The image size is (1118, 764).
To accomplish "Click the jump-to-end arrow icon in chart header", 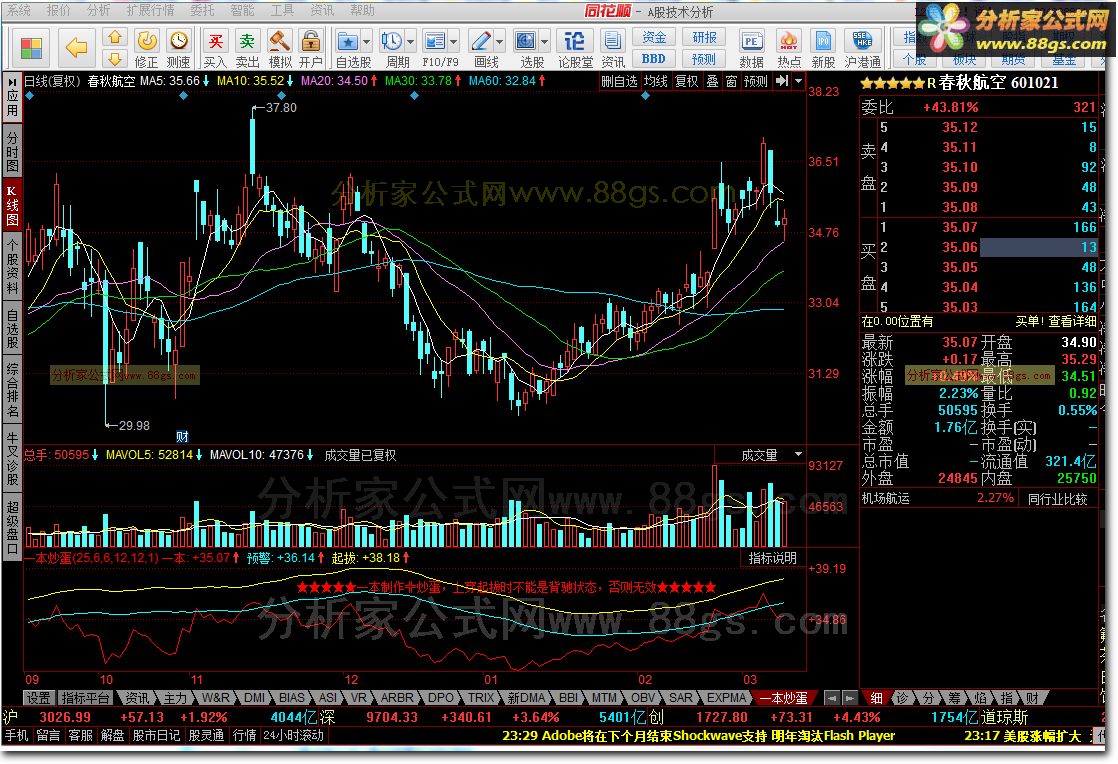I will pos(782,81).
